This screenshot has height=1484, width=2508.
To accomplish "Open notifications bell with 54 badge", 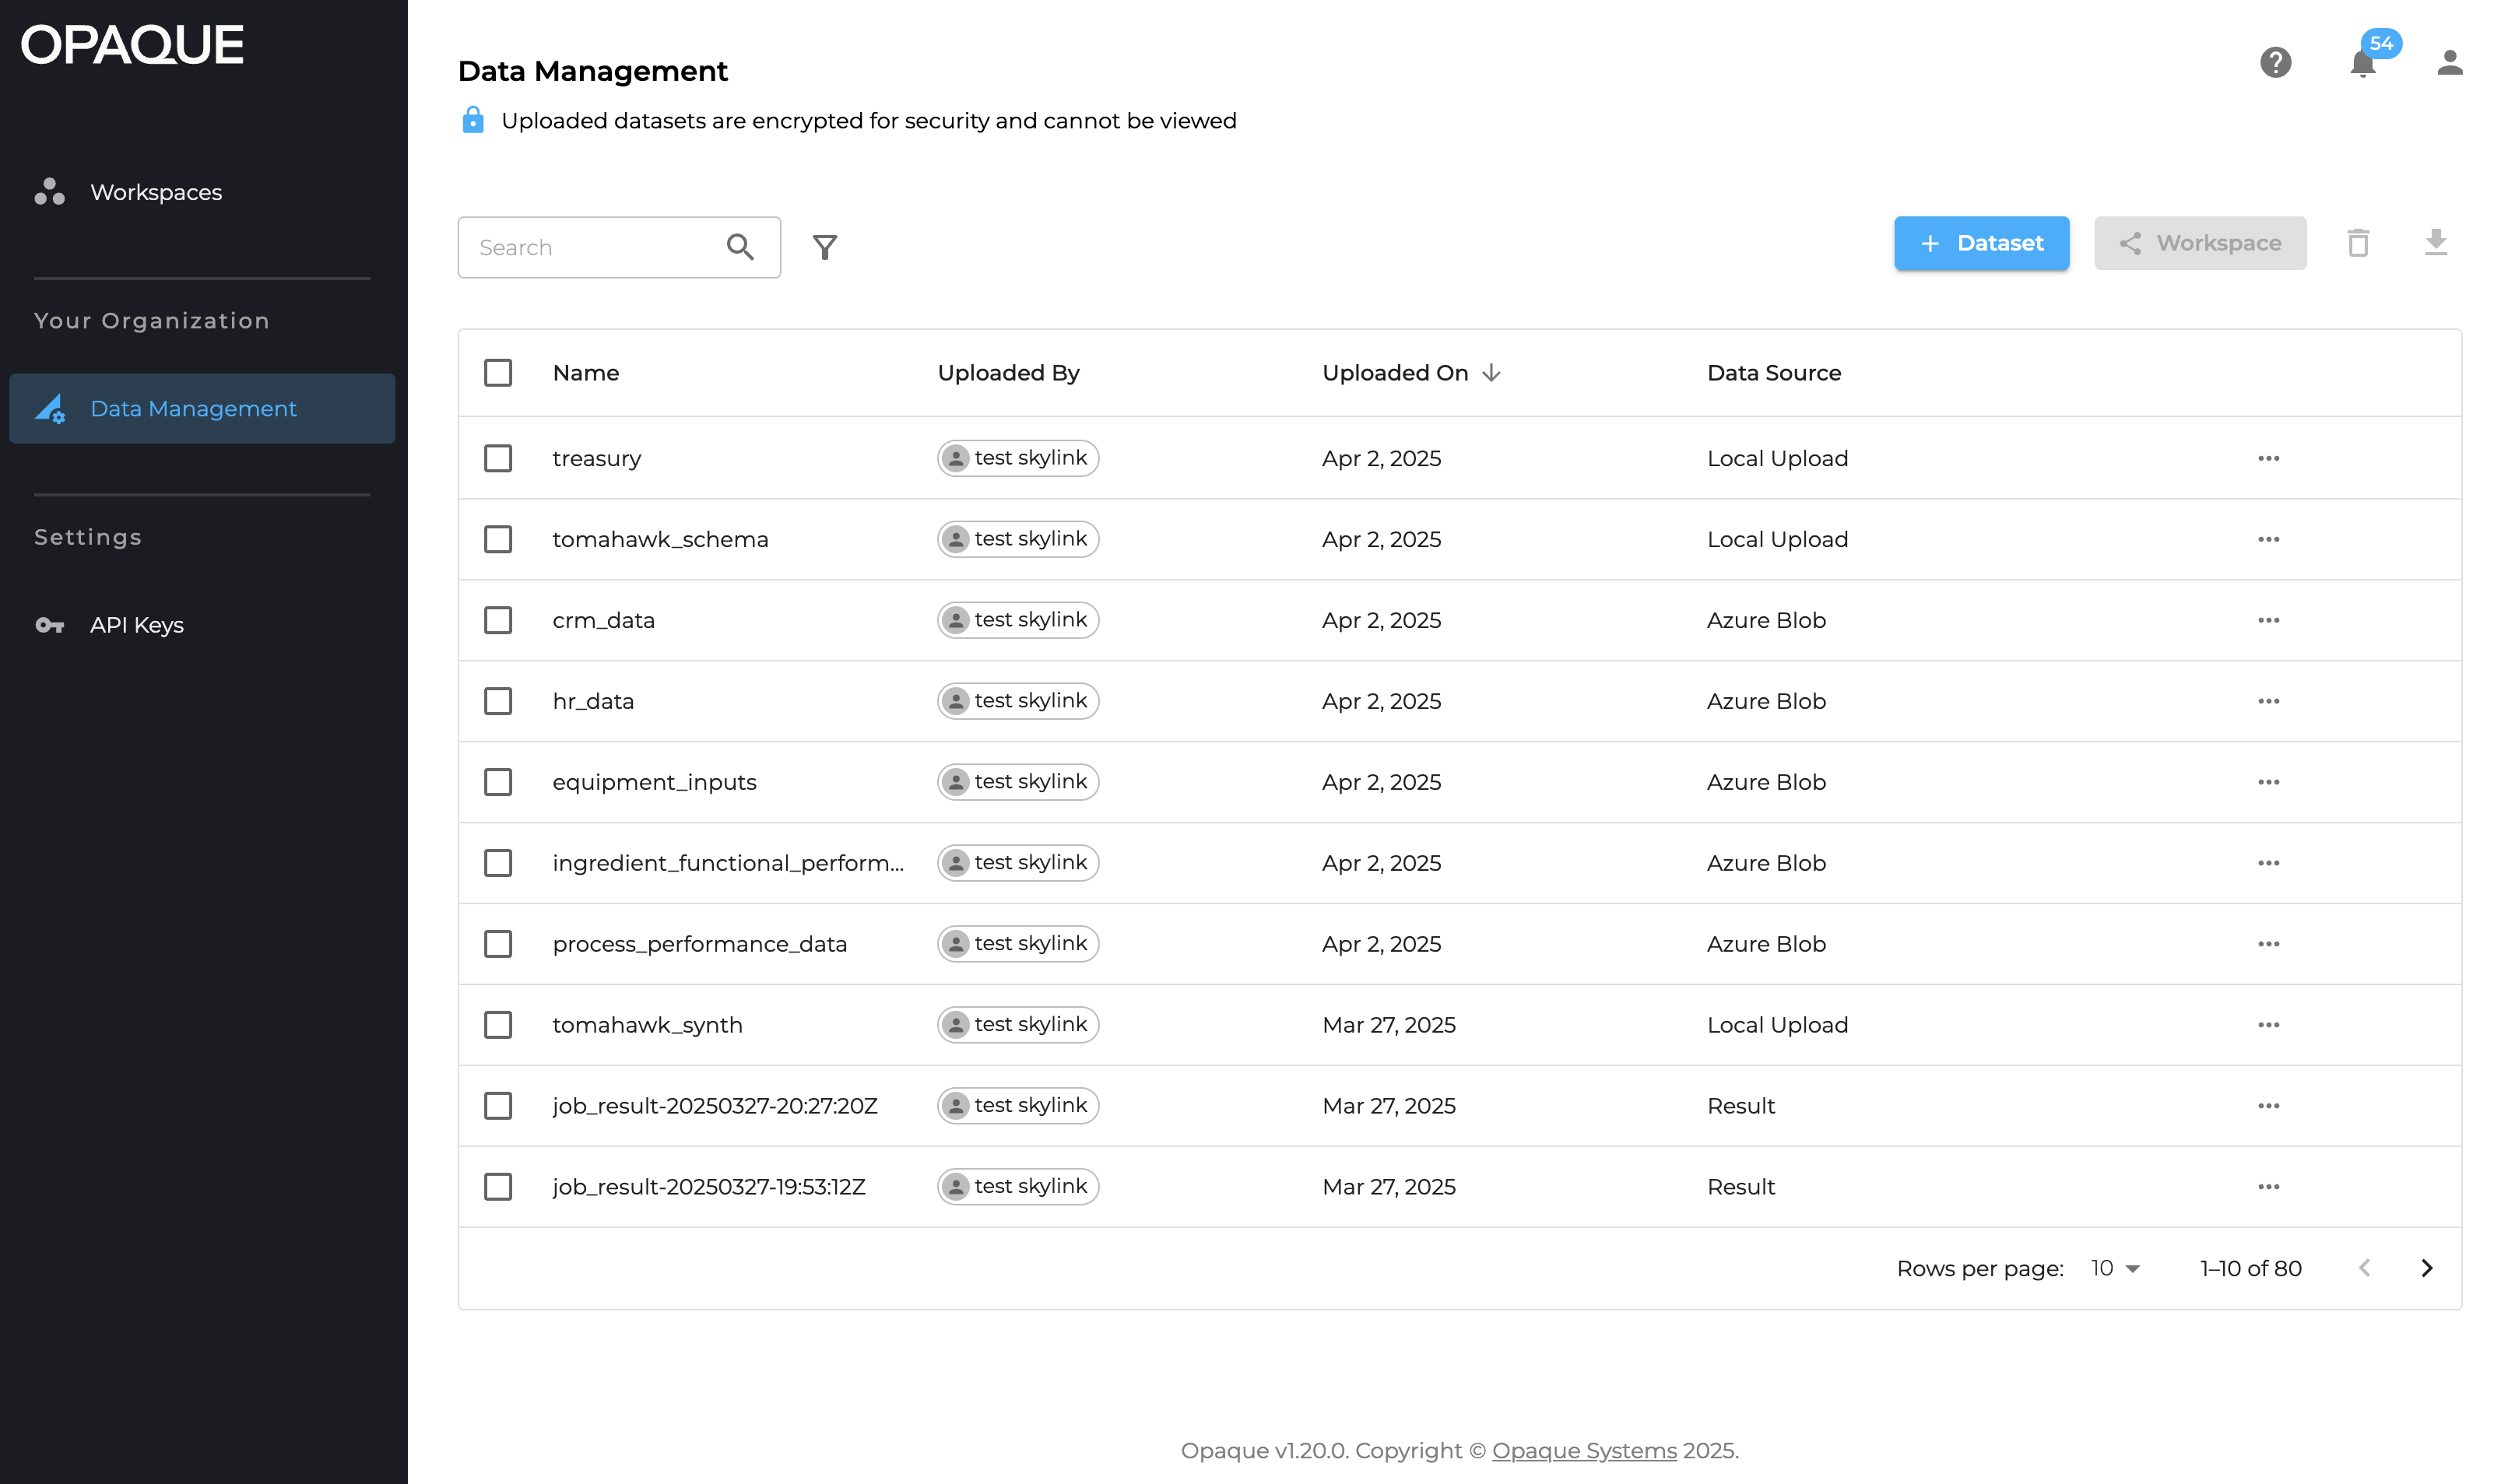I will coord(2362,63).
